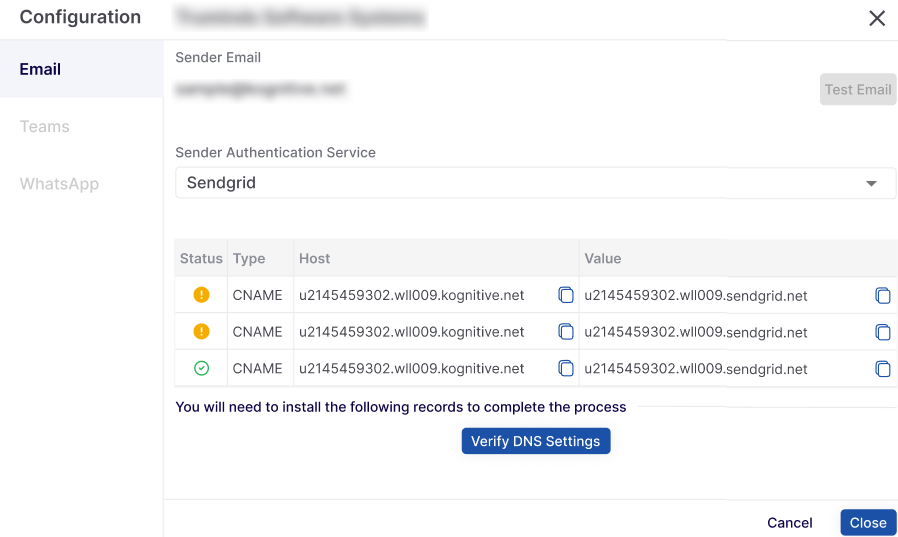Image resolution: width=898 pixels, height=537 pixels.
Task: Copy the sendgrid.net value in the second row
Action: [882, 332]
